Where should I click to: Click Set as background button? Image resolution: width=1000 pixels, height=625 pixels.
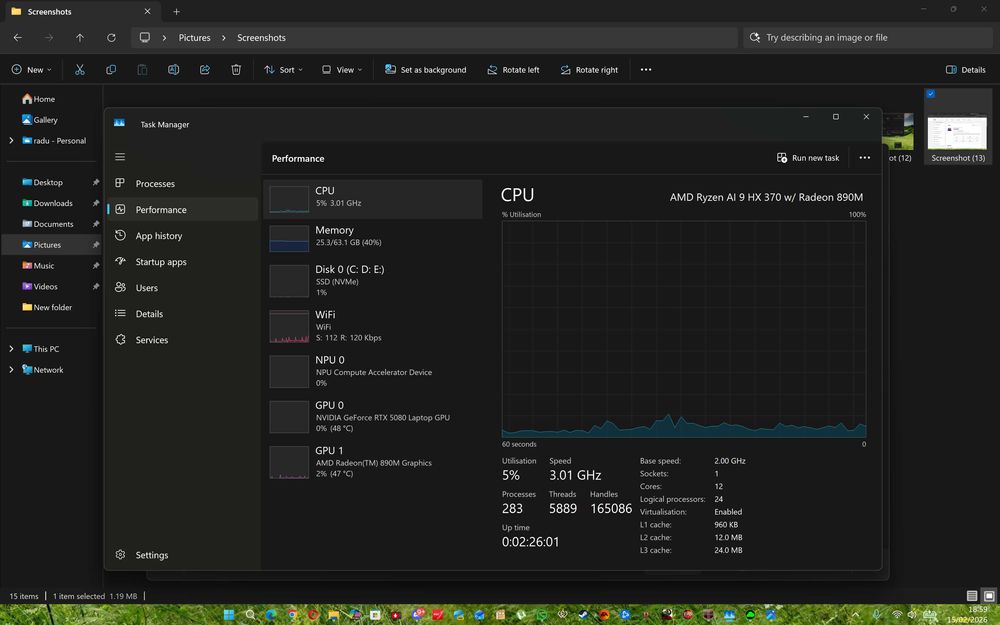click(x=425, y=70)
